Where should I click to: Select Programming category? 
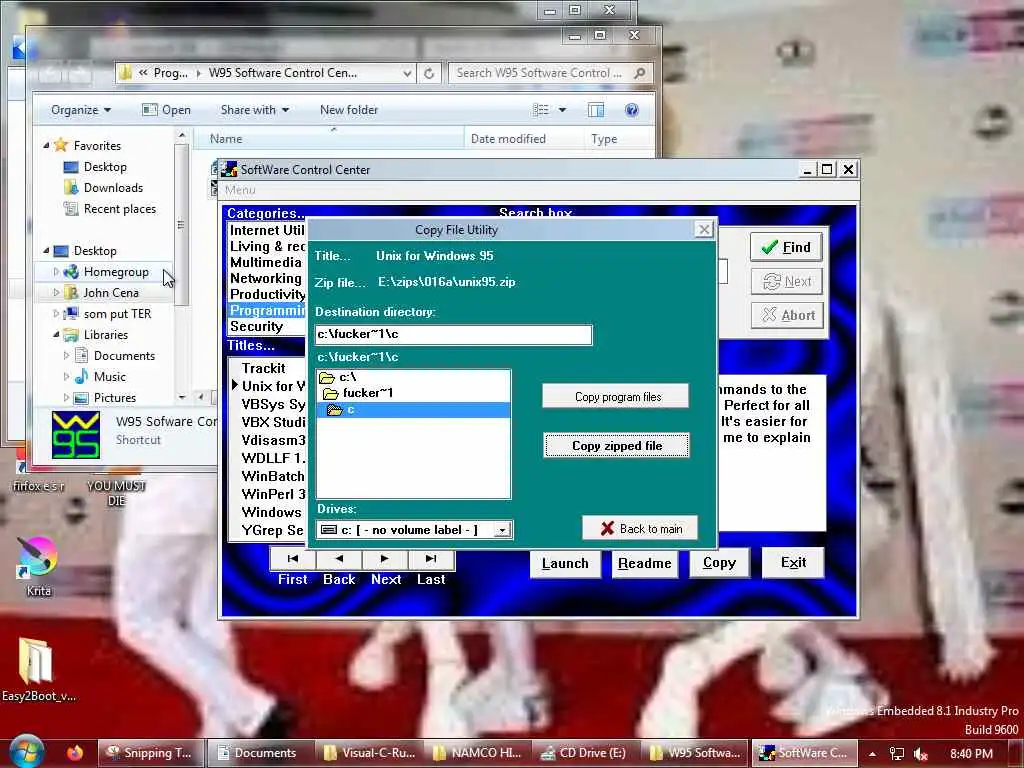tap(266, 310)
